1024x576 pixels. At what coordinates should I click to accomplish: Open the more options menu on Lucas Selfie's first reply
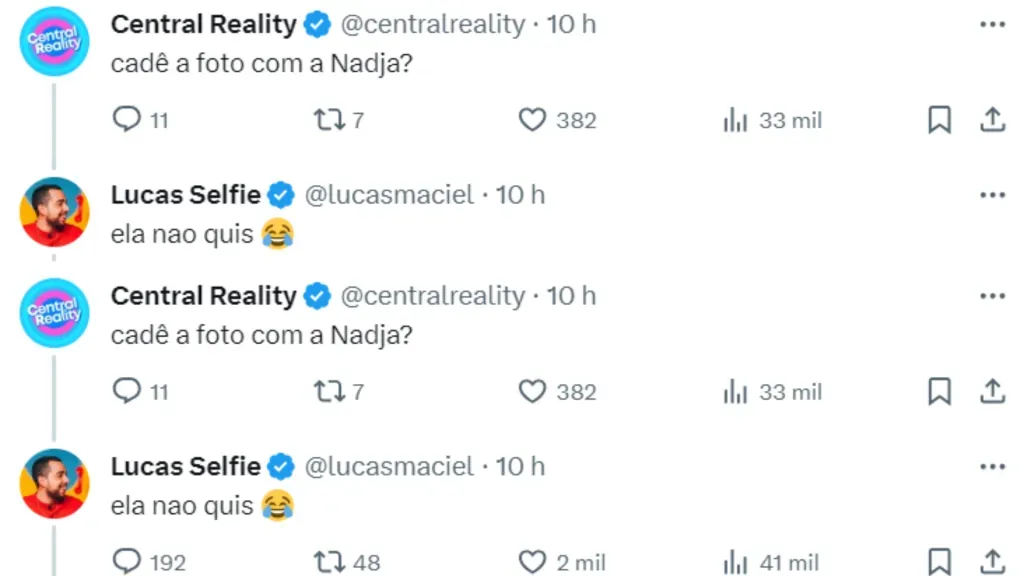click(x=993, y=193)
